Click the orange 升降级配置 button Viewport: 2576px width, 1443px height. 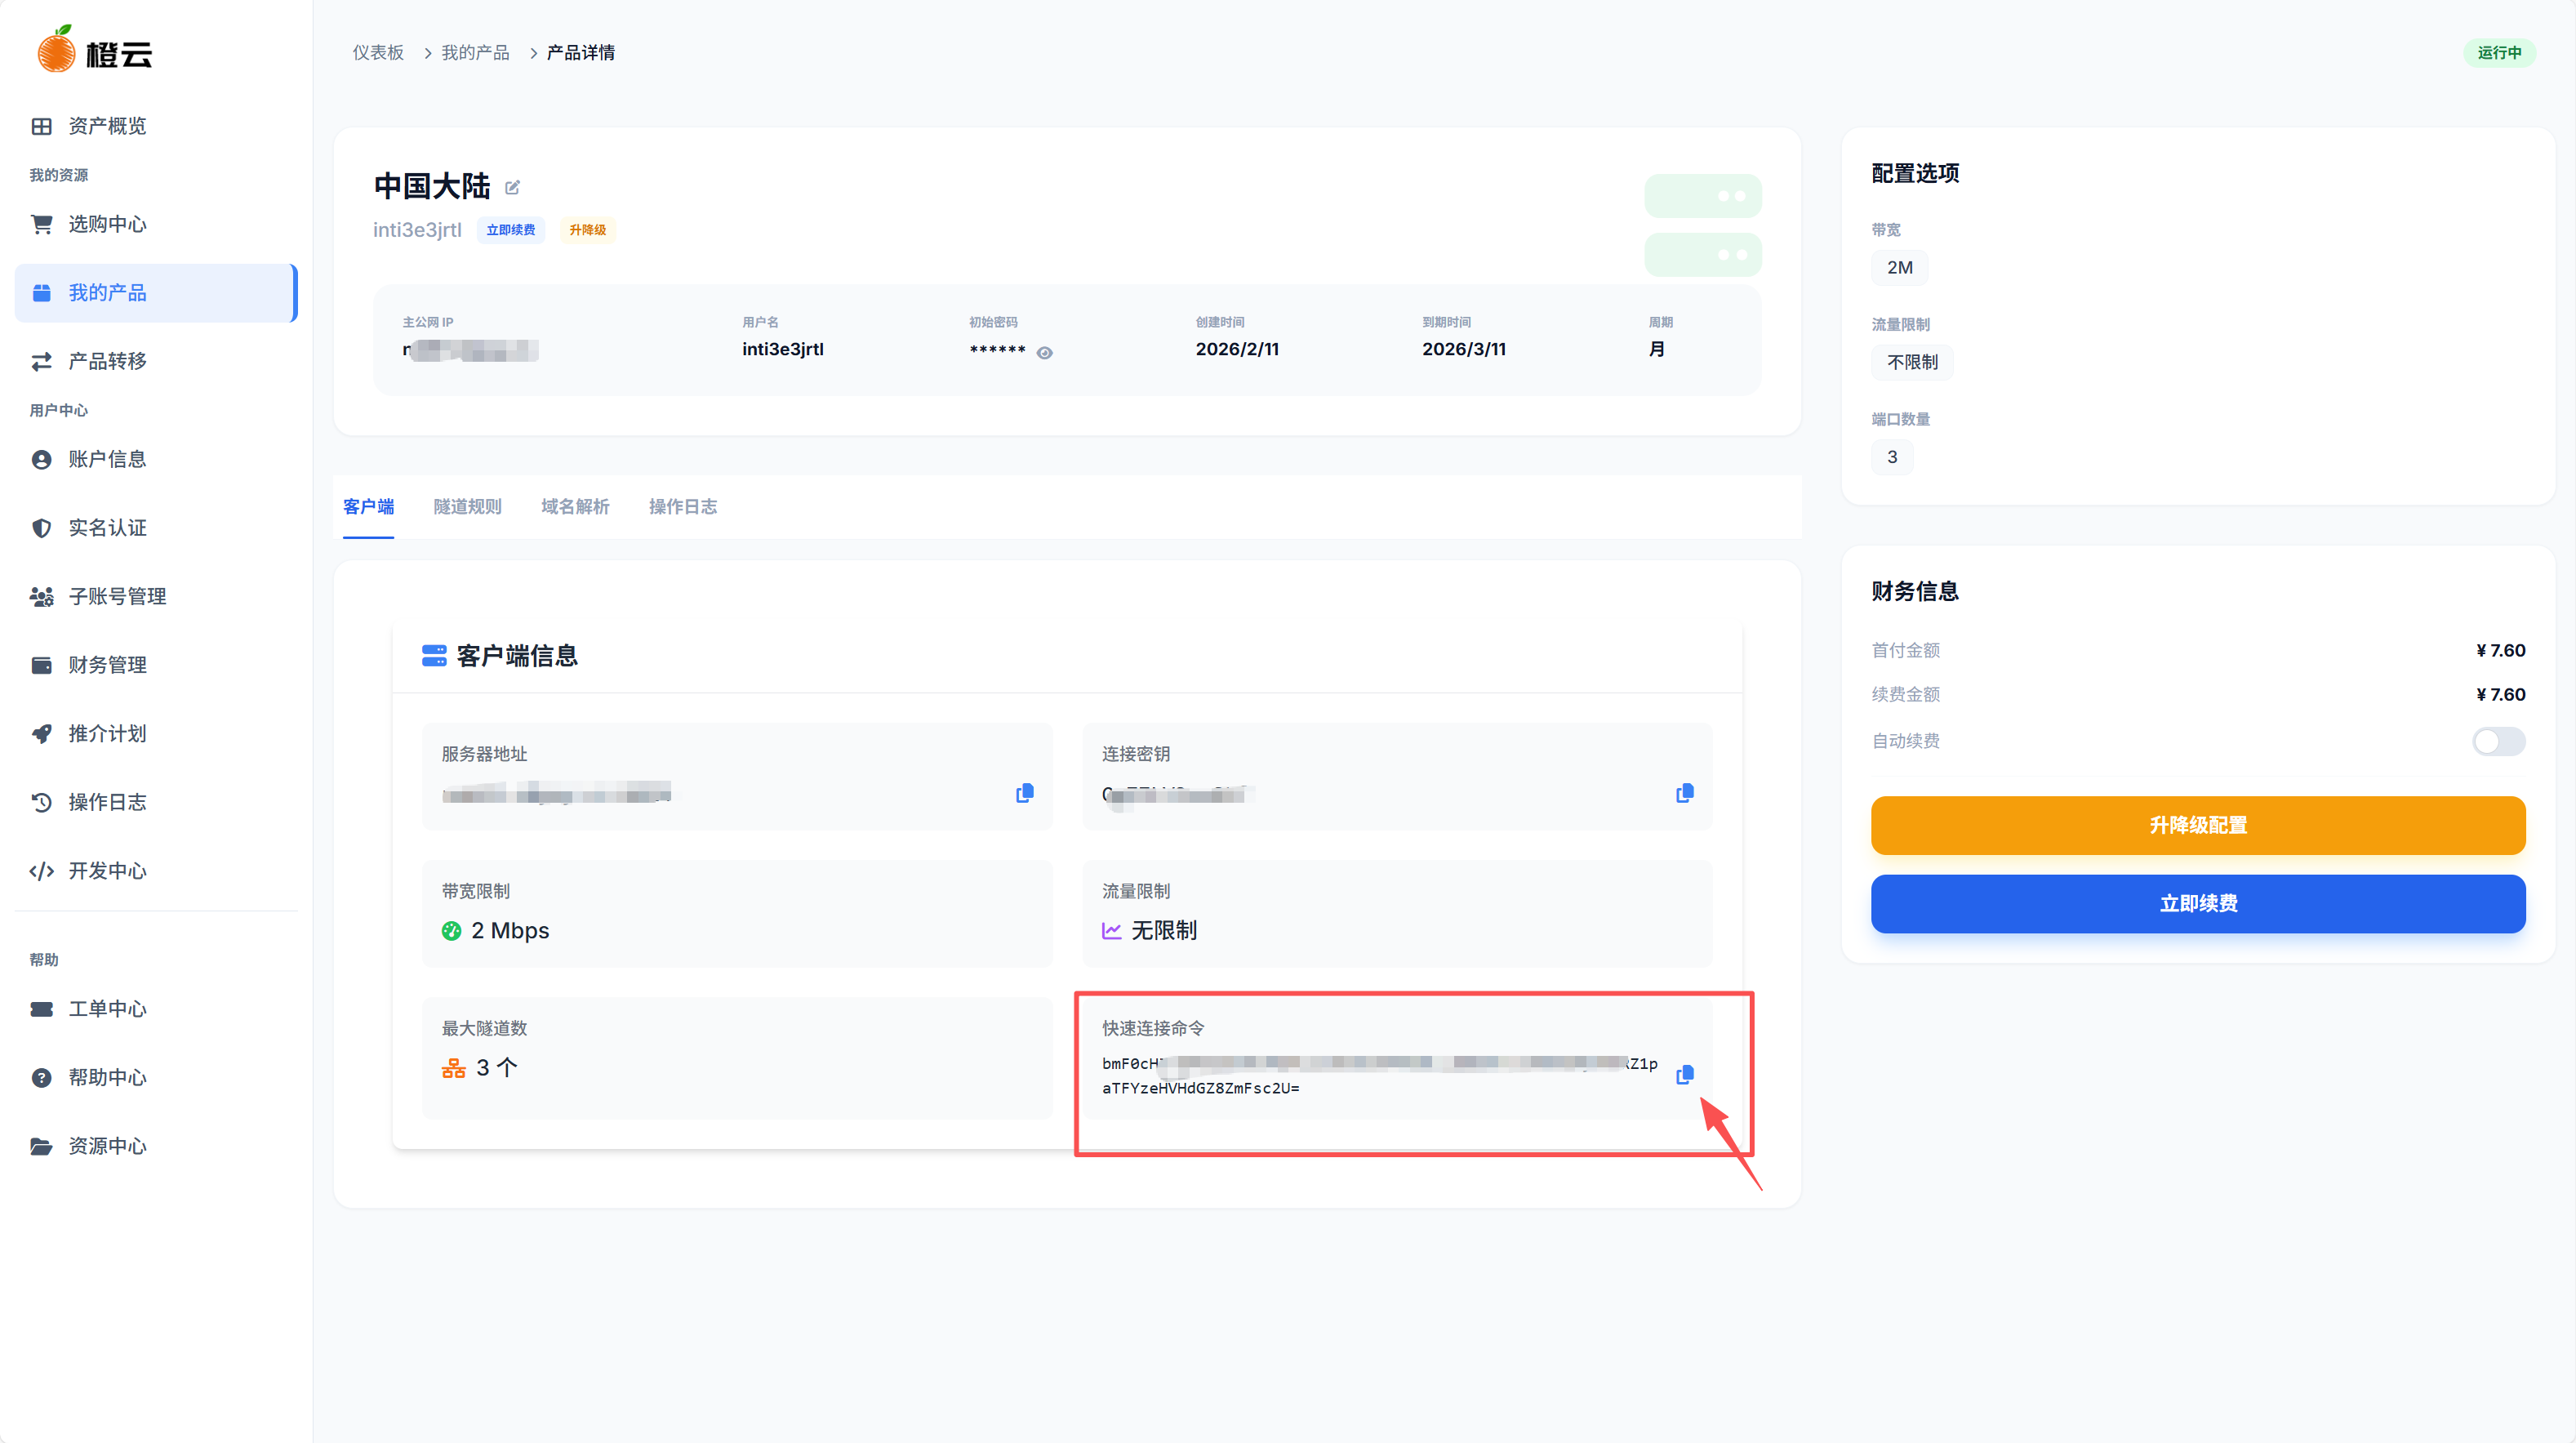2197,825
